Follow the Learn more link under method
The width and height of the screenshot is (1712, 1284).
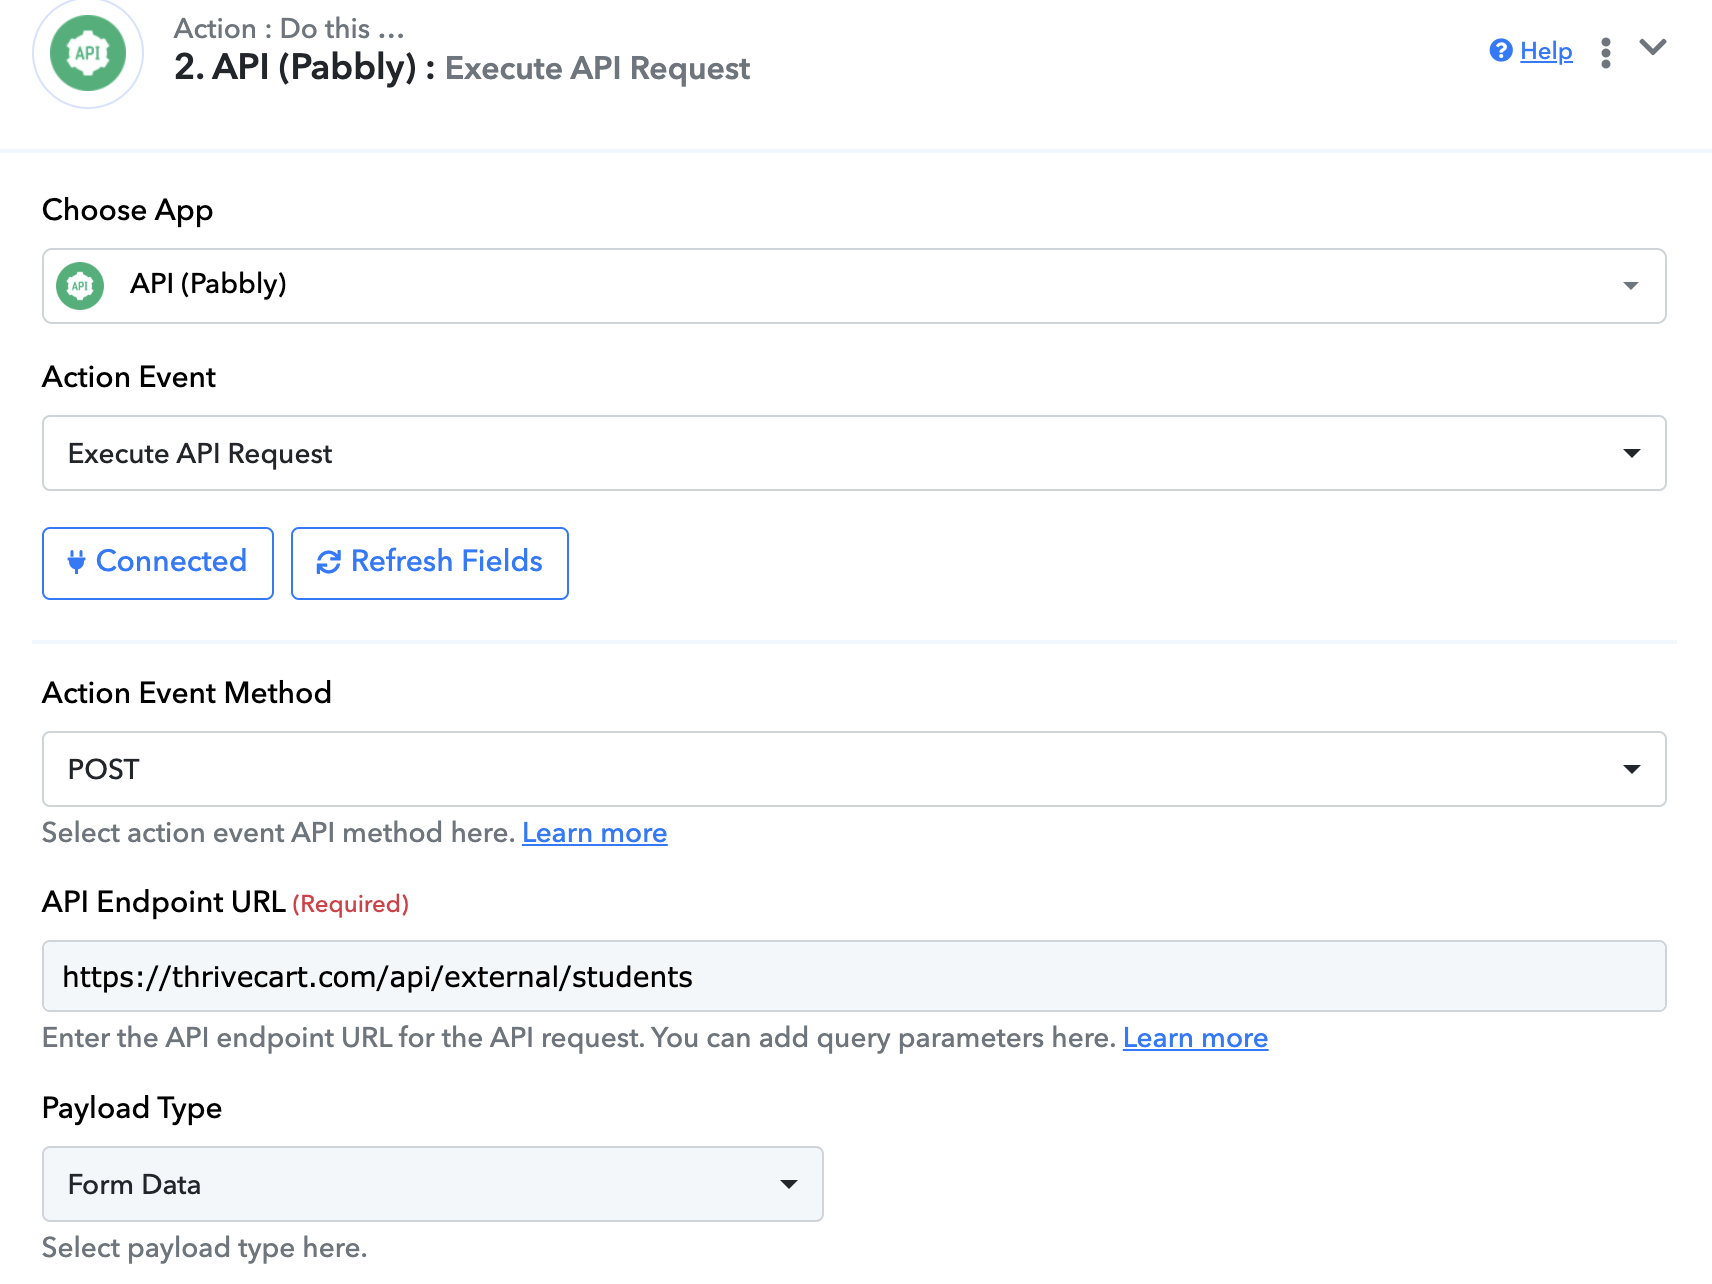(595, 833)
